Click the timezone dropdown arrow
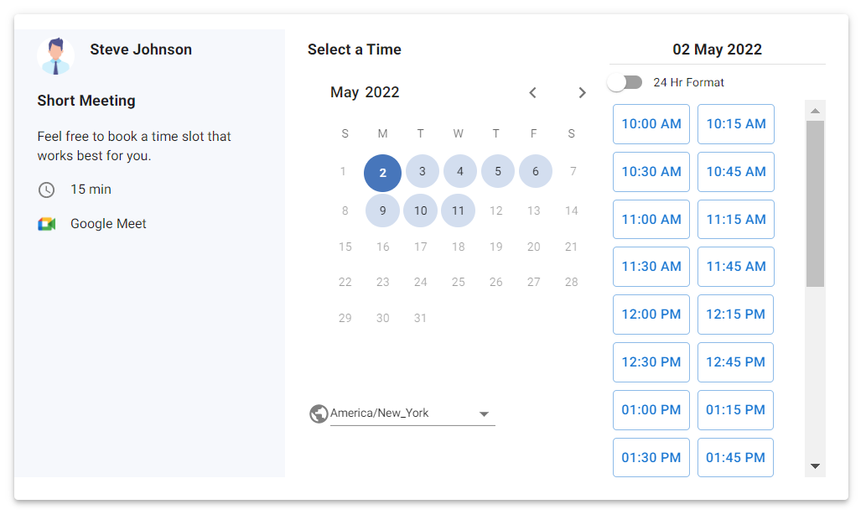 pyautogui.click(x=484, y=414)
